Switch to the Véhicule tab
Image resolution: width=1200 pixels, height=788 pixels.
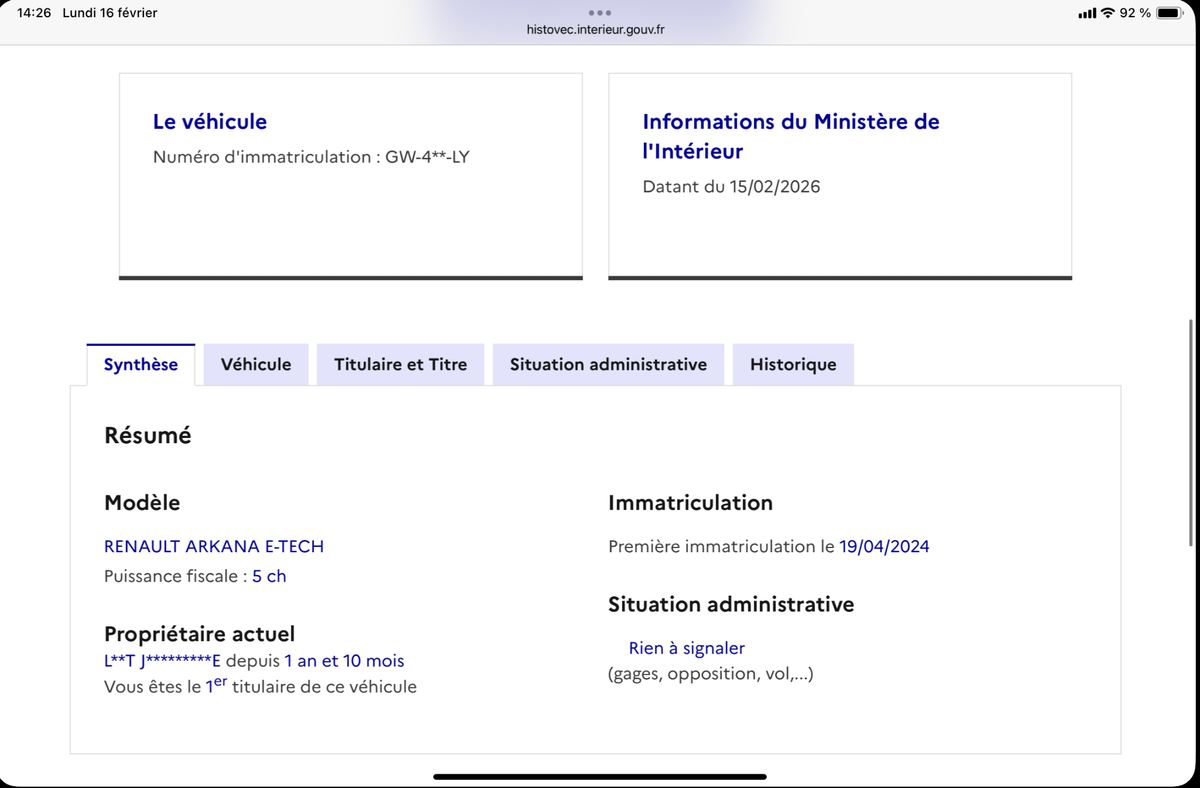click(255, 364)
